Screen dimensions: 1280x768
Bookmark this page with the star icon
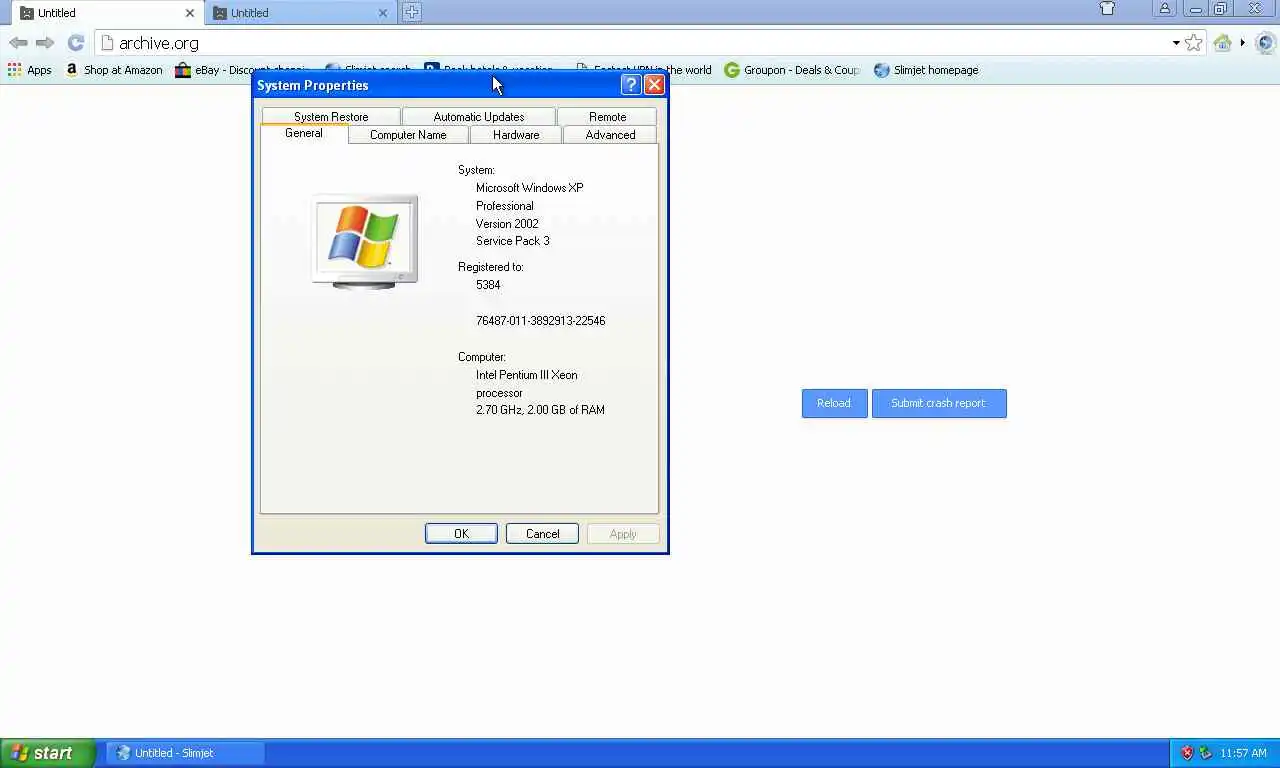click(x=1193, y=43)
